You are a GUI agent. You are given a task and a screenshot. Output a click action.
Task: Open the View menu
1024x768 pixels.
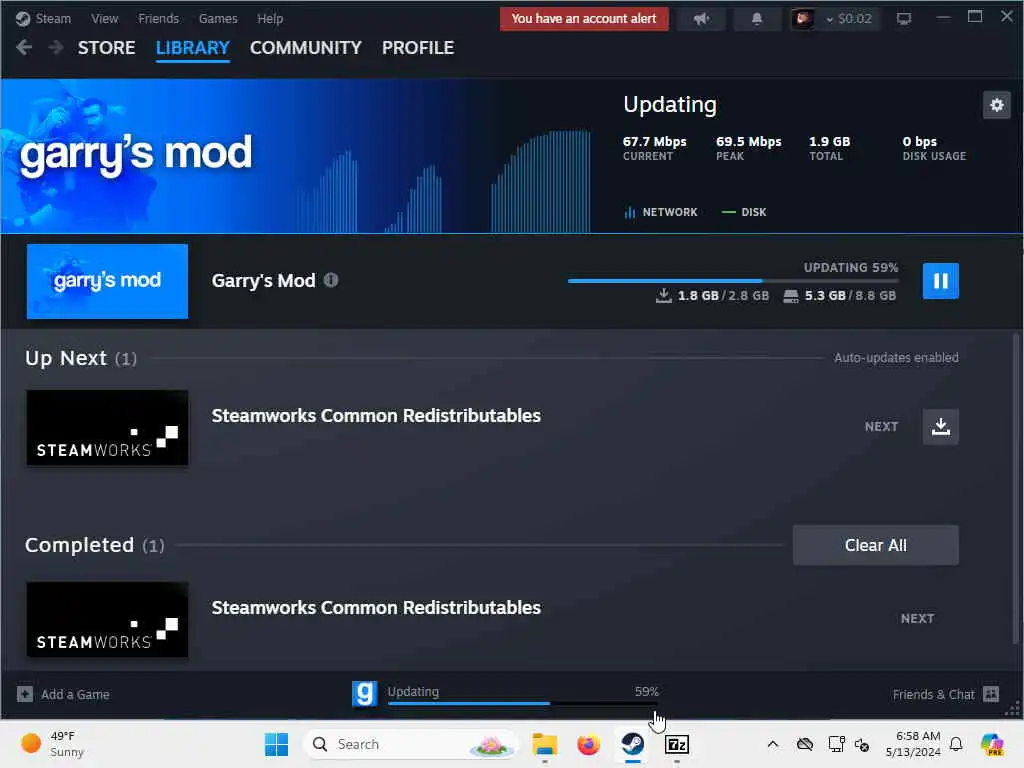pyautogui.click(x=104, y=18)
